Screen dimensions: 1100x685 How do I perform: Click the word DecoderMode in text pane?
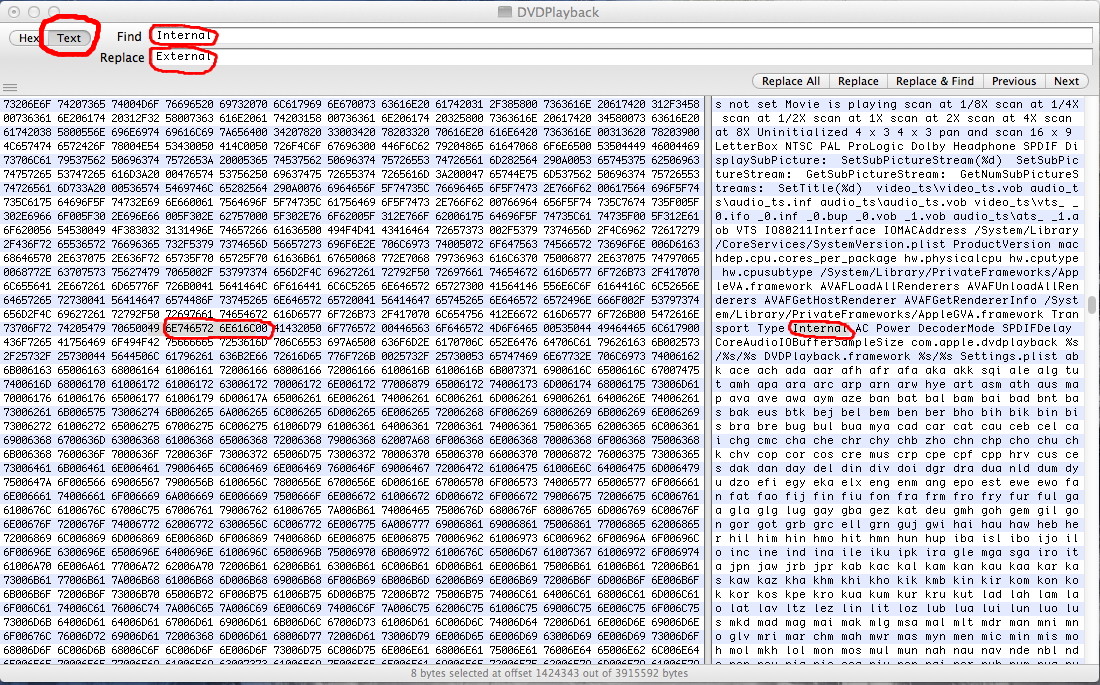[x=957, y=328]
